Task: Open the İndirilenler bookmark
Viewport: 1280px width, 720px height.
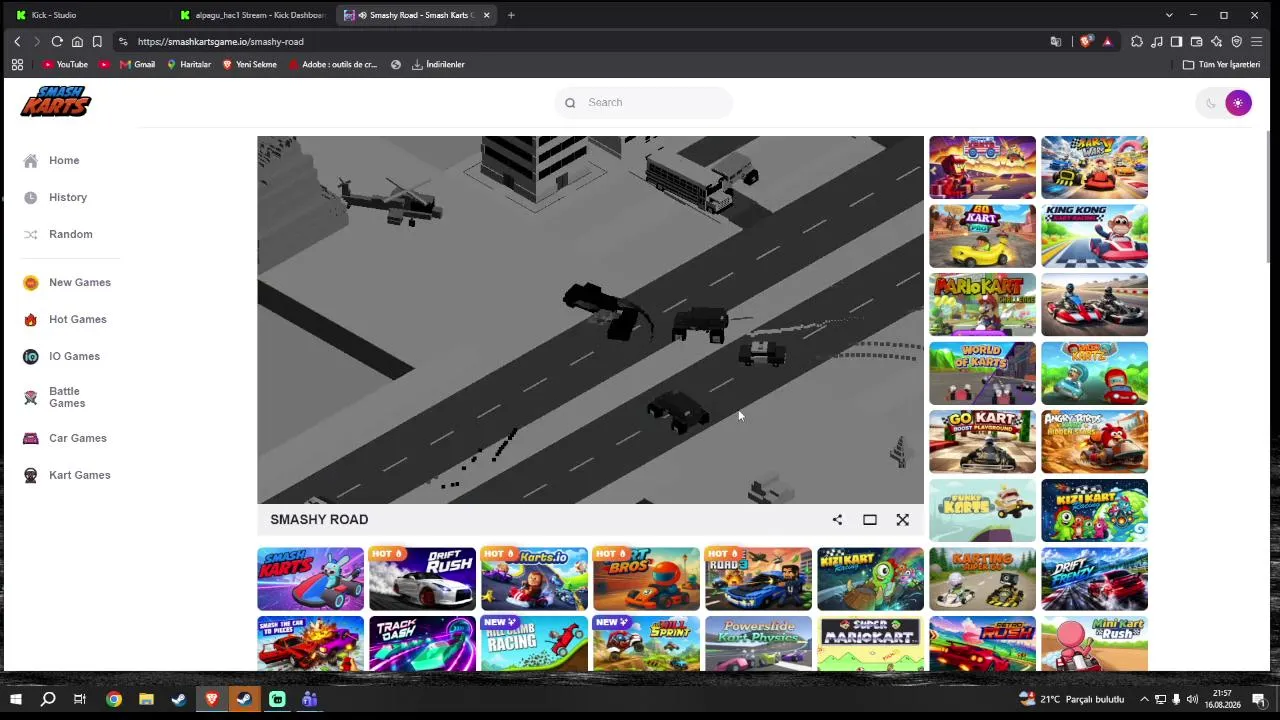Action: pyautogui.click(x=438, y=64)
